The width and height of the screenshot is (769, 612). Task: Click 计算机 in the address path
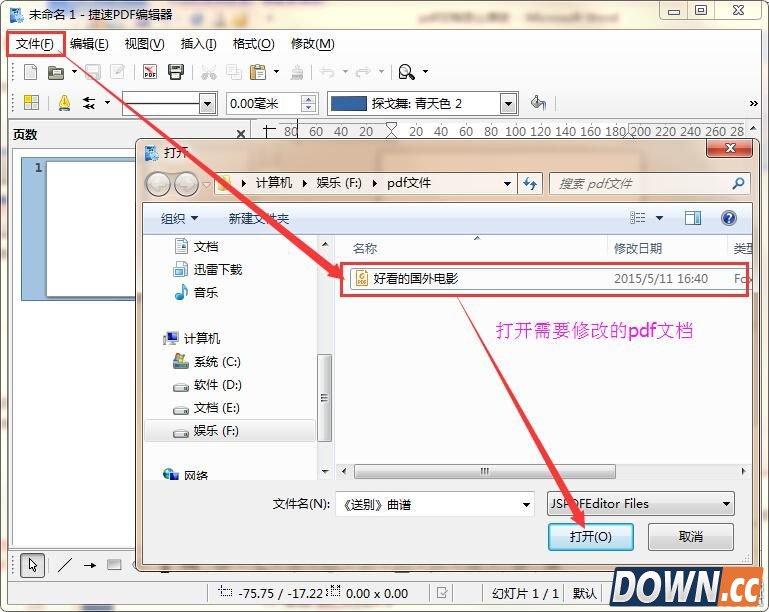274,183
